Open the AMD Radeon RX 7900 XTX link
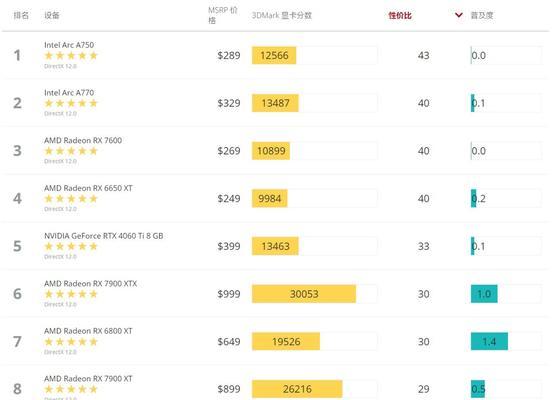The width and height of the screenshot is (552, 400). 90,283
